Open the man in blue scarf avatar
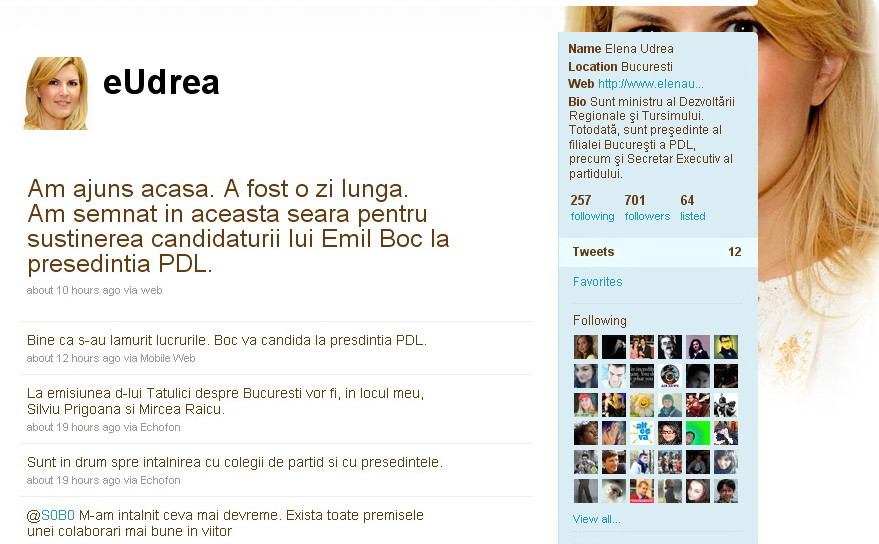Viewport: 879px width, 544px height. pyautogui.click(x=642, y=462)
